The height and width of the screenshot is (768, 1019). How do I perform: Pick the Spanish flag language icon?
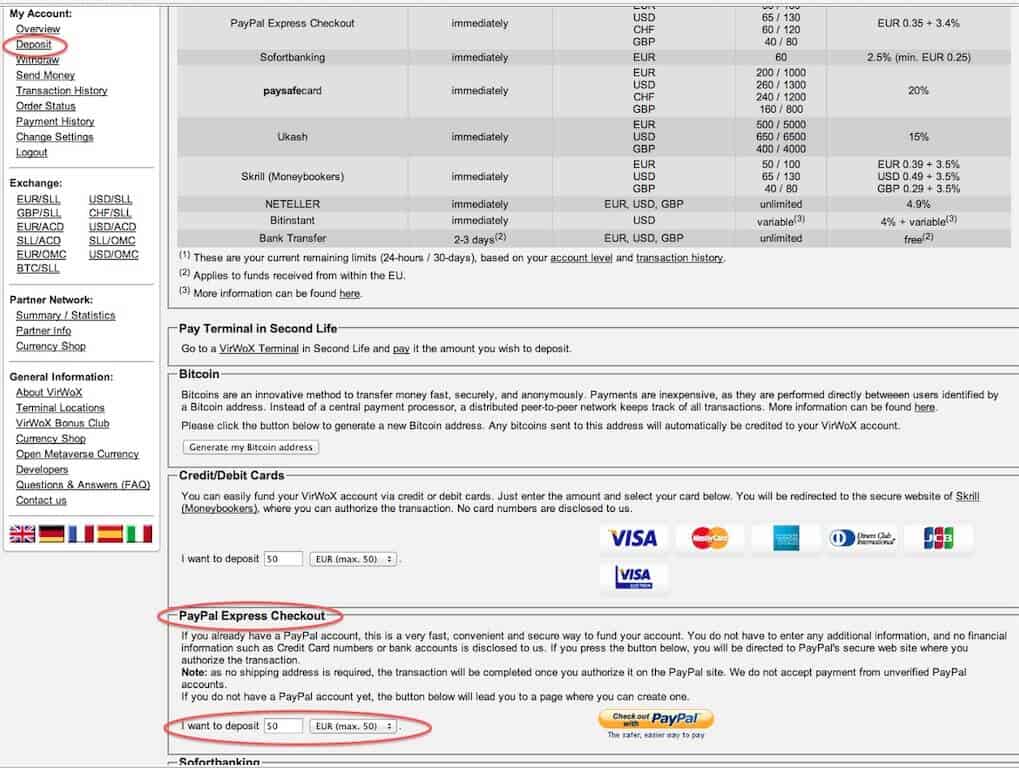[x=110, y=534]
